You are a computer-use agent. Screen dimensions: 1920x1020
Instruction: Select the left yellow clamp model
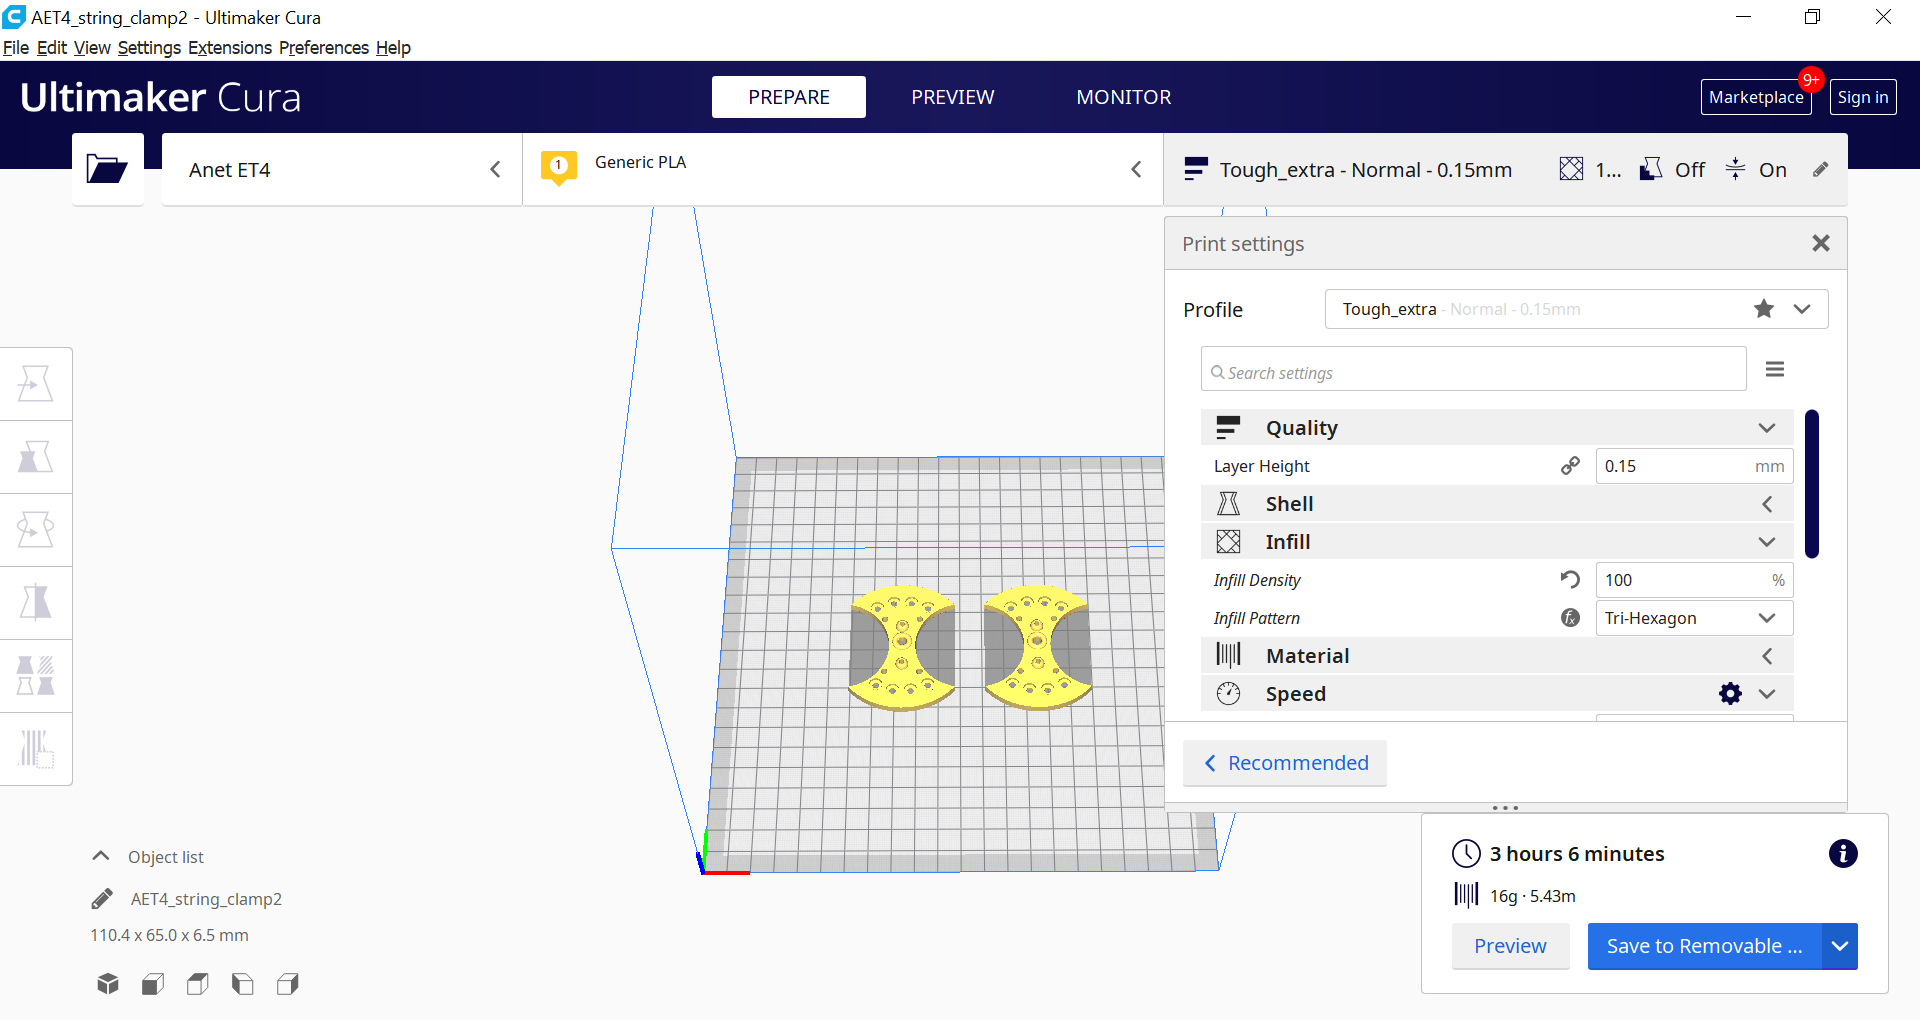coord(902,647)
